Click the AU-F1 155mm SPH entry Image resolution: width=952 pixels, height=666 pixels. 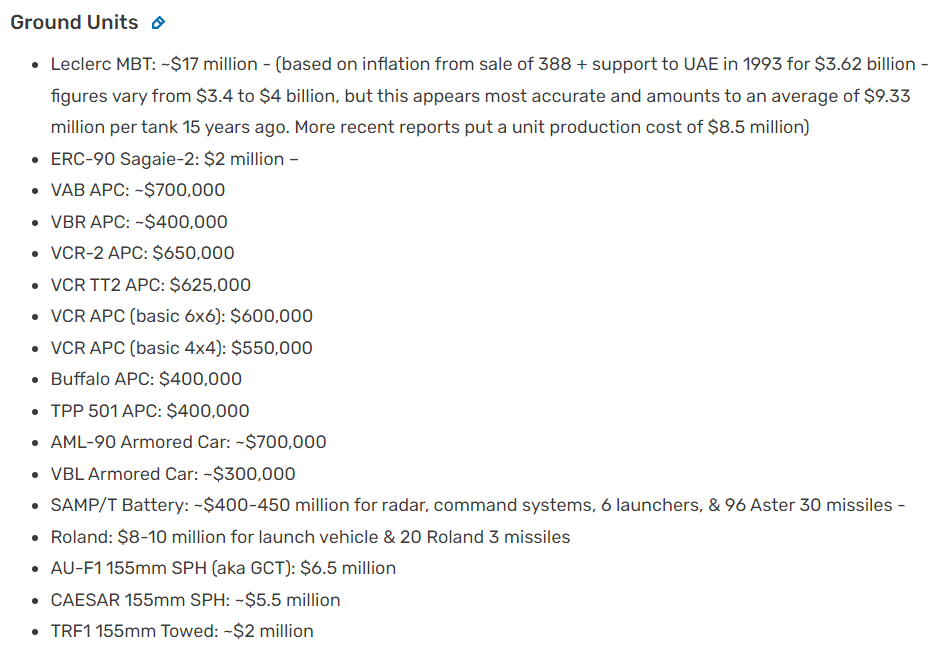[x=223, y=568]
